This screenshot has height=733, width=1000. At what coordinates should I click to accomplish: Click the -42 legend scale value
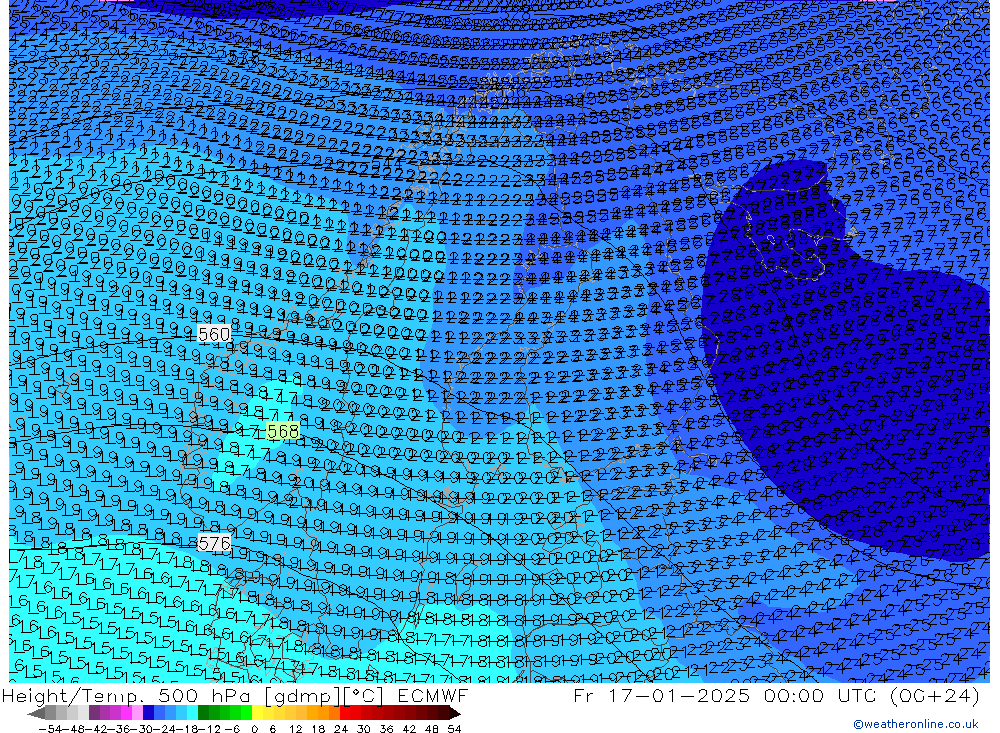tap(98, 729)
